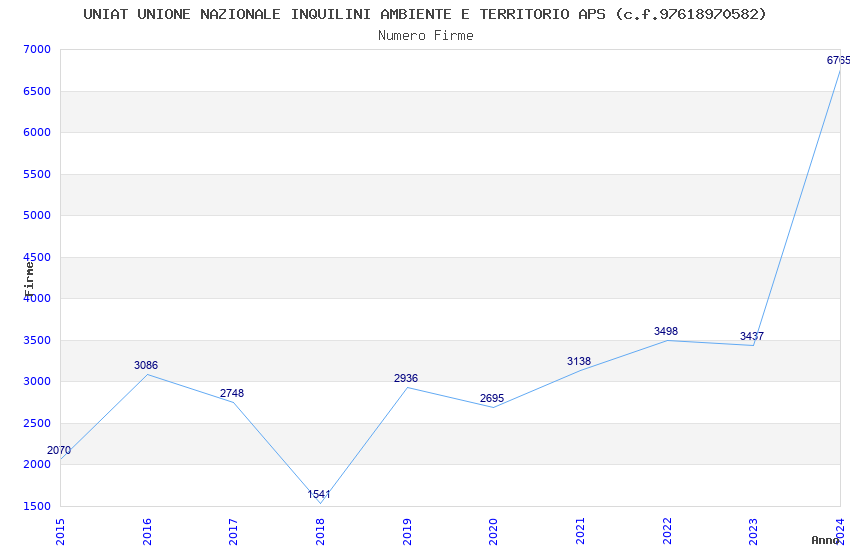This screenshot has height=550, width=850.
Task: Select the data label 2748
Action: [232, 393]
